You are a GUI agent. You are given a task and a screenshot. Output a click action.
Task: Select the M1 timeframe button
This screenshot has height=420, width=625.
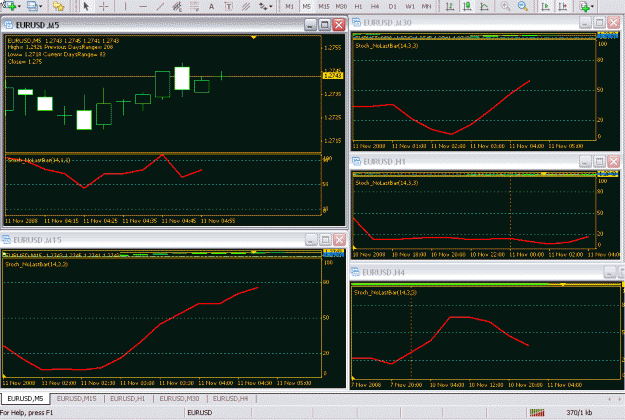(289, 6)
